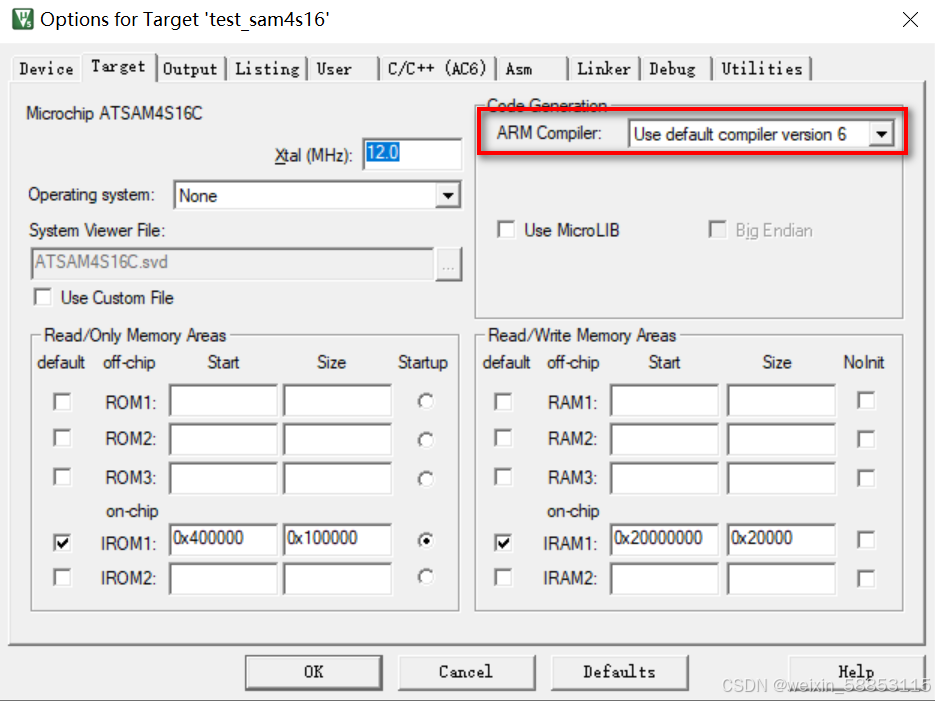Image resolution: width=935 pixels, height=701 pixels.
Task: Click the greyed ATSAM4S16C.svd file field
Action: [232, 263]
